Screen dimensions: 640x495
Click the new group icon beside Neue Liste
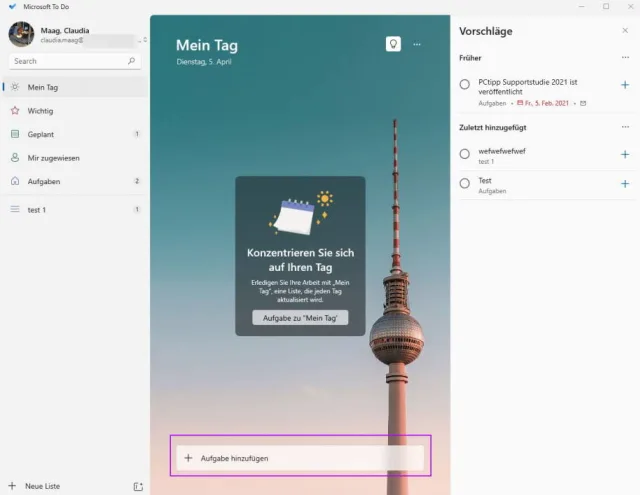pos(138,486)
